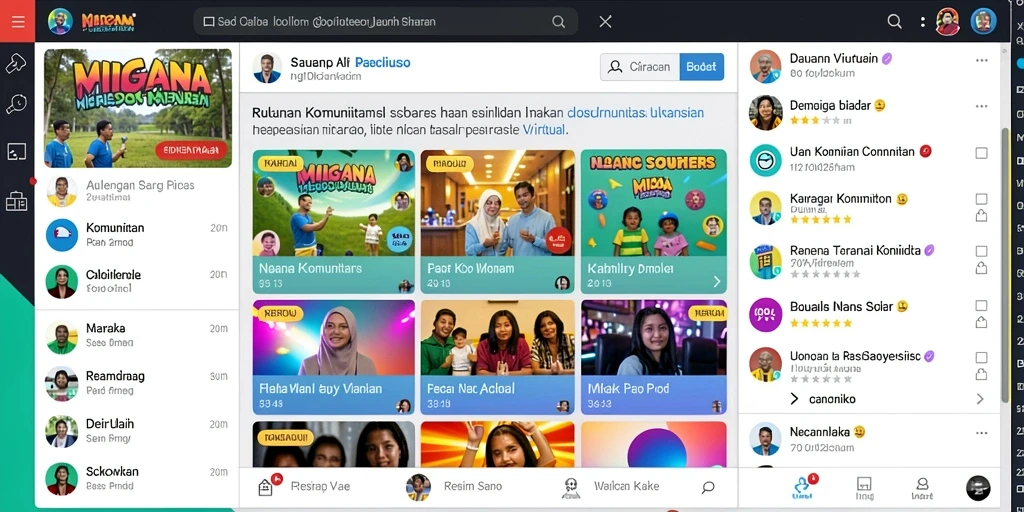The height and width of the screenshot is (512, 1024).
Task: Switch to Resim Sano tab
Action: click(455, 487)
